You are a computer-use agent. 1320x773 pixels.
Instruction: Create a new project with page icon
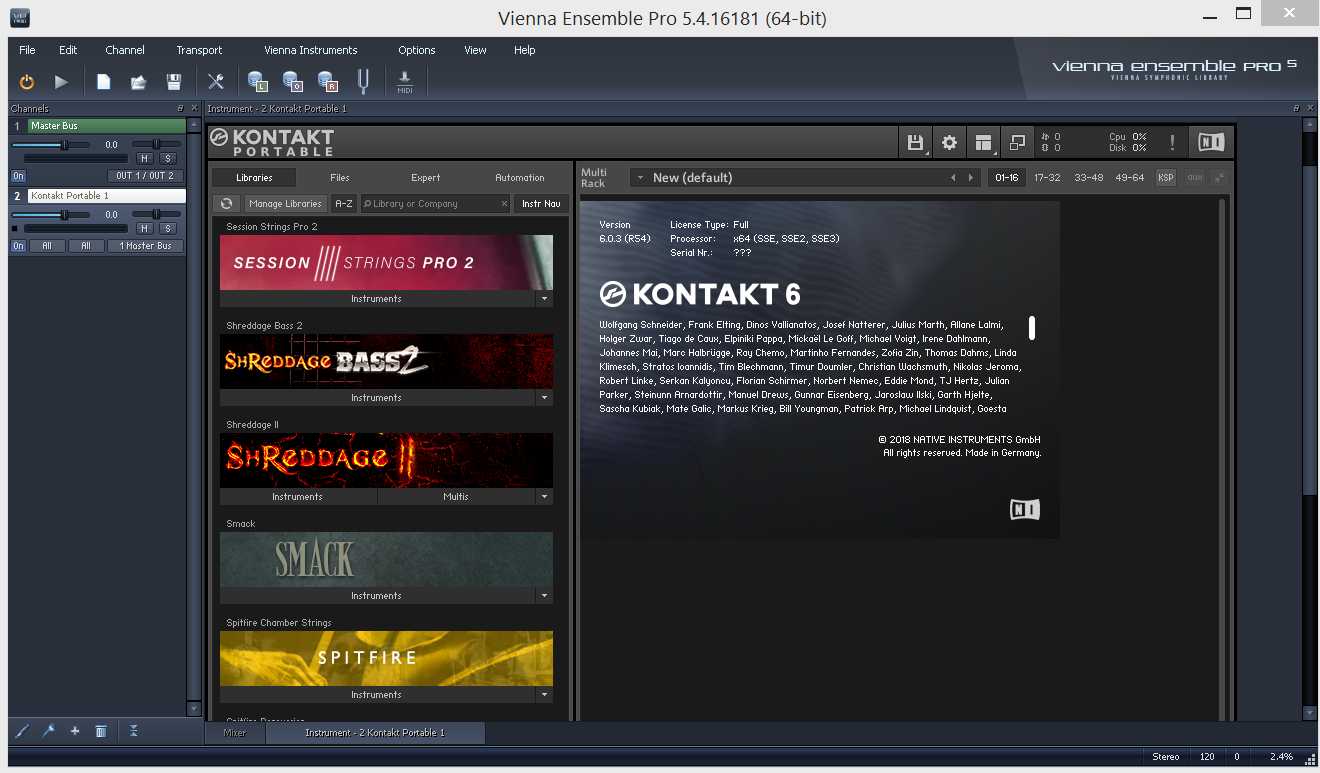pyautogui.click(x=104, y=82)
